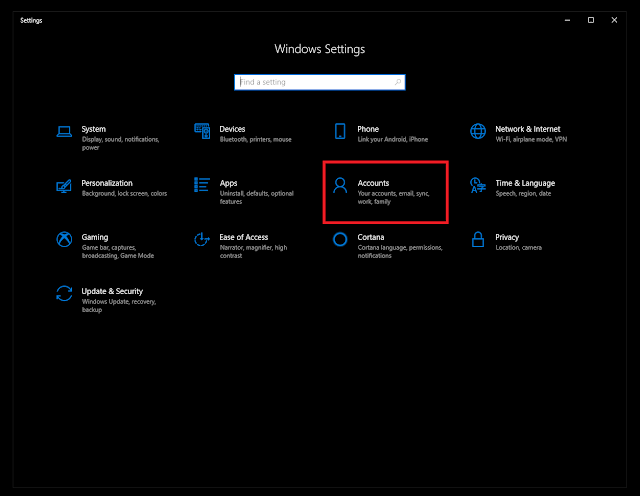The image size is (640, 496).
Task: Click 'Link your Android, iPhone' description
Action: [393, 139]
